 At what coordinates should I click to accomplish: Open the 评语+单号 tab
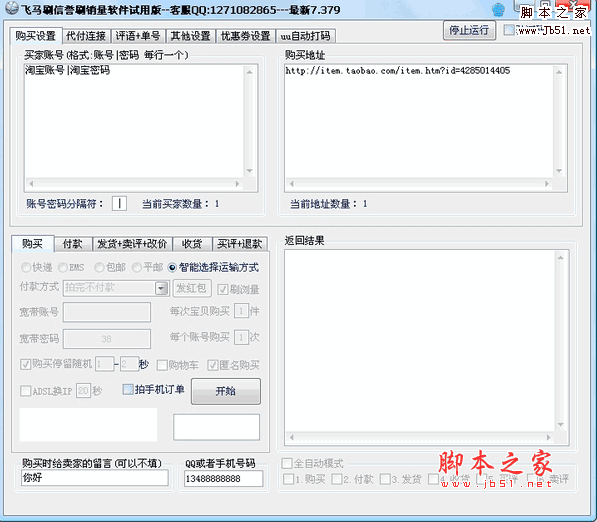(138, 36)
